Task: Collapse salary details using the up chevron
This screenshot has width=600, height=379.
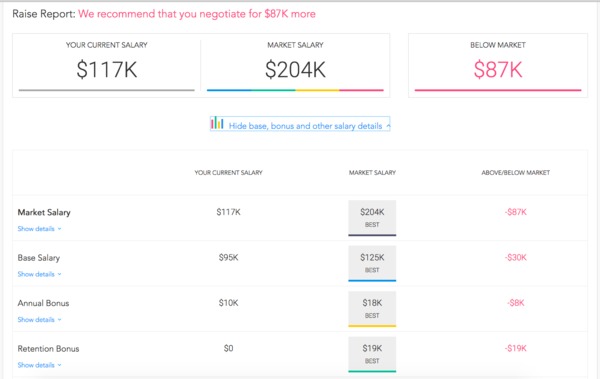Action: [x=388, y=126]
